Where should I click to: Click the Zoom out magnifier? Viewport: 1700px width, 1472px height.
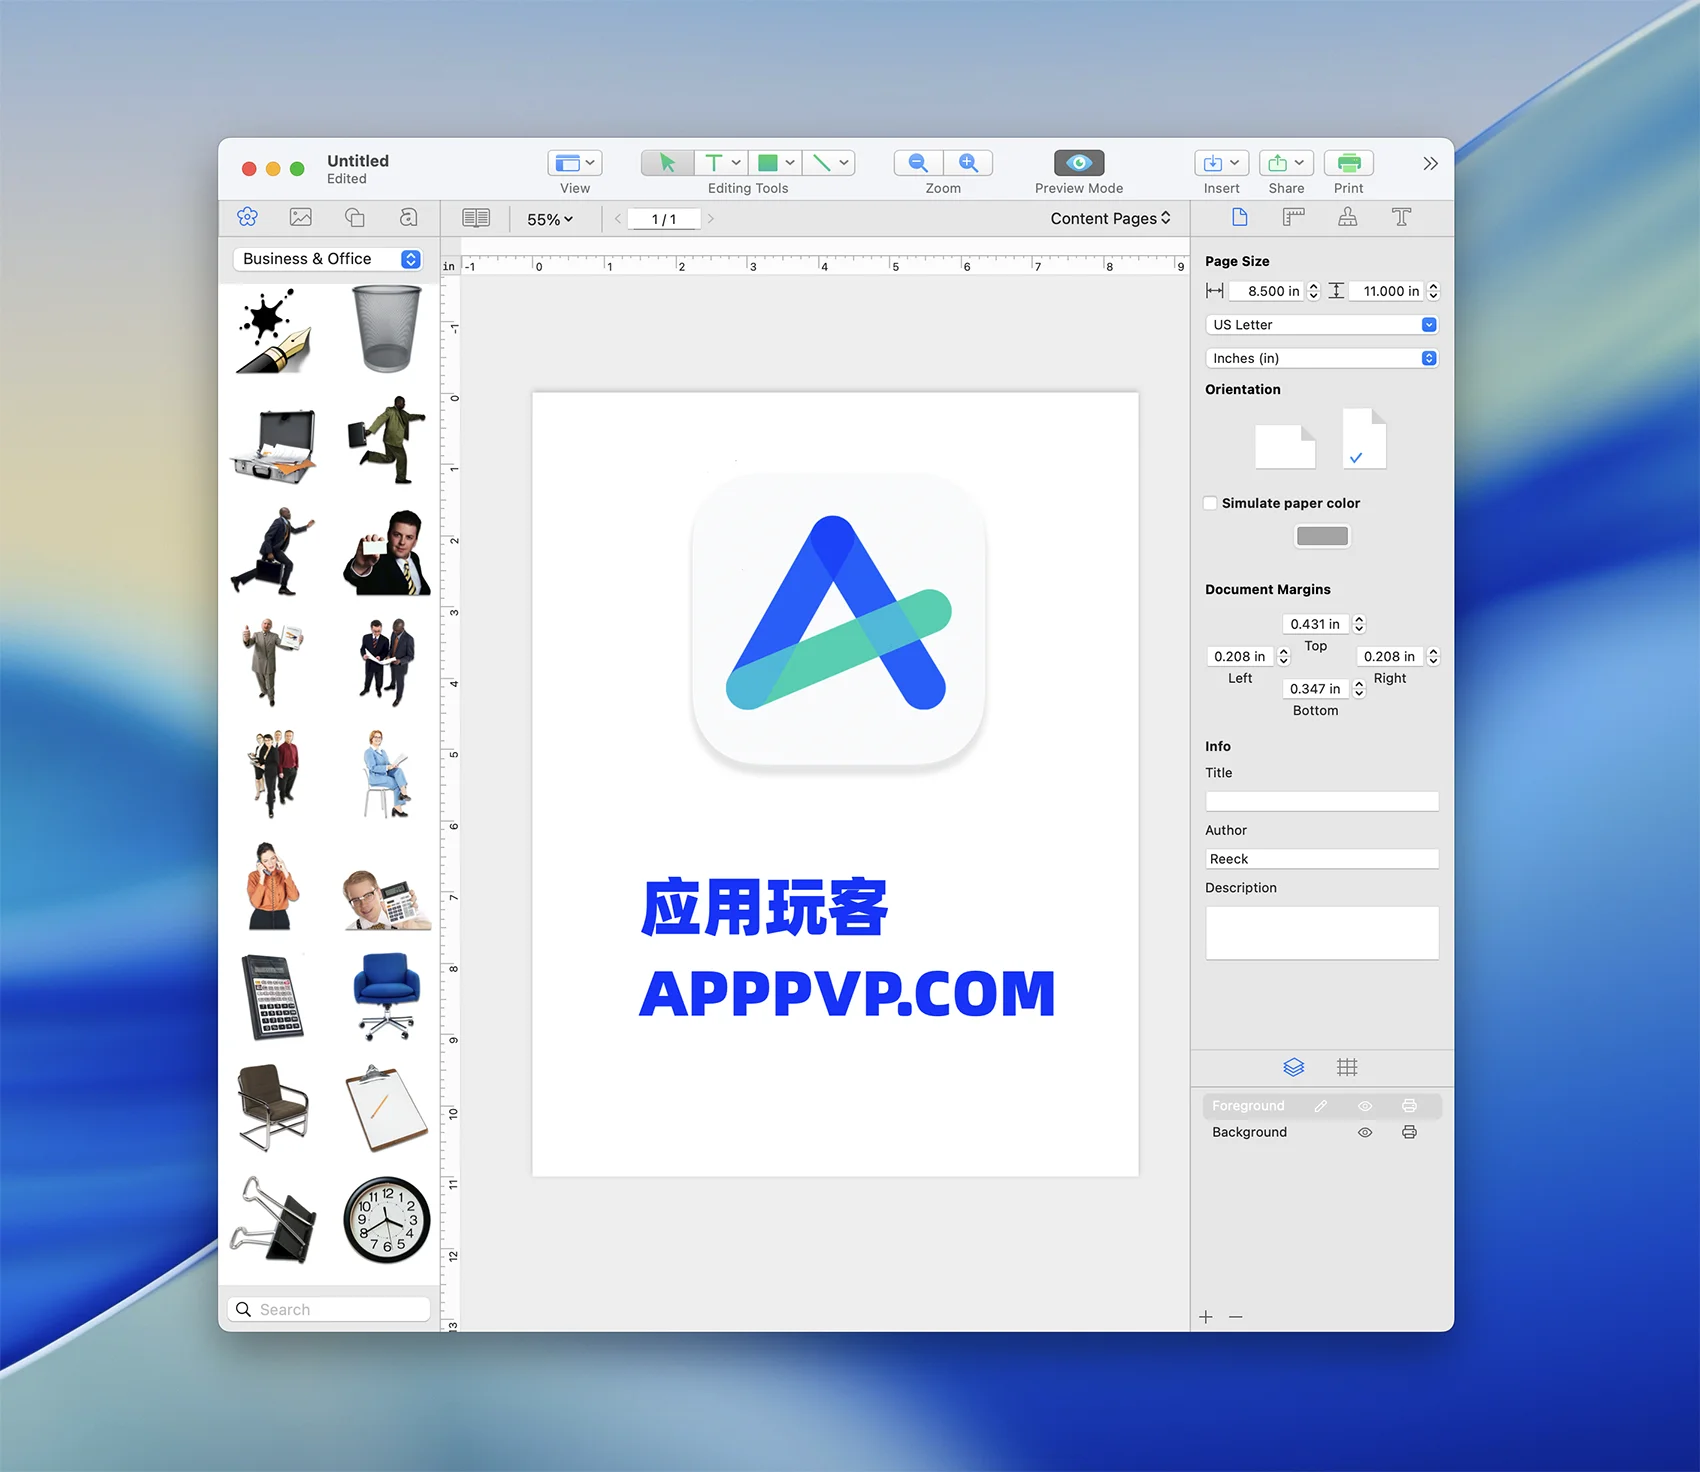click(x=918, y=163)
